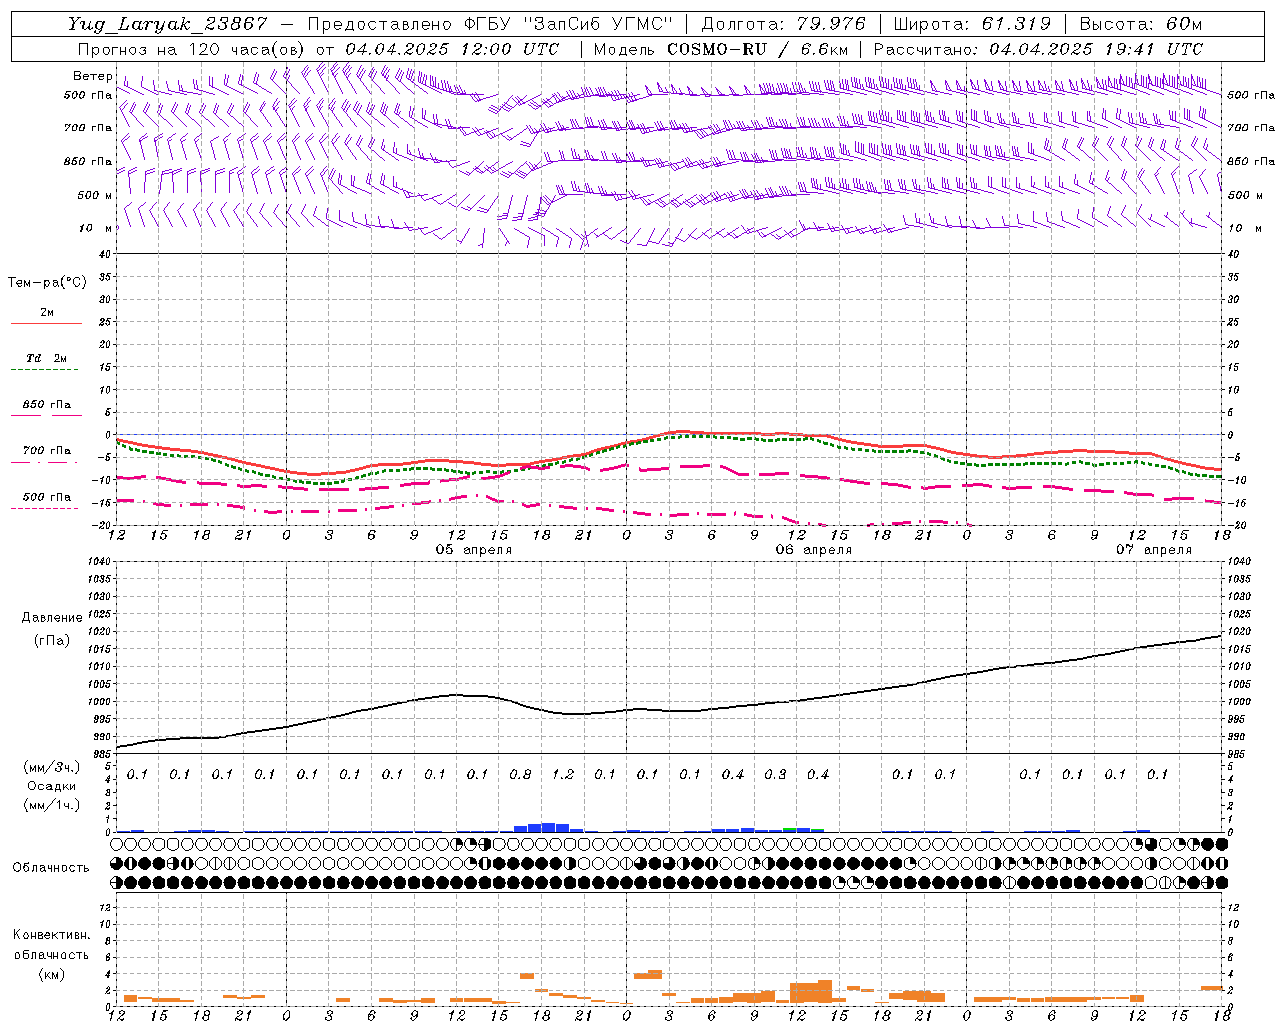Select the 500 м wind level label on left
1280x1024 pixels.
tap(95, 195)
